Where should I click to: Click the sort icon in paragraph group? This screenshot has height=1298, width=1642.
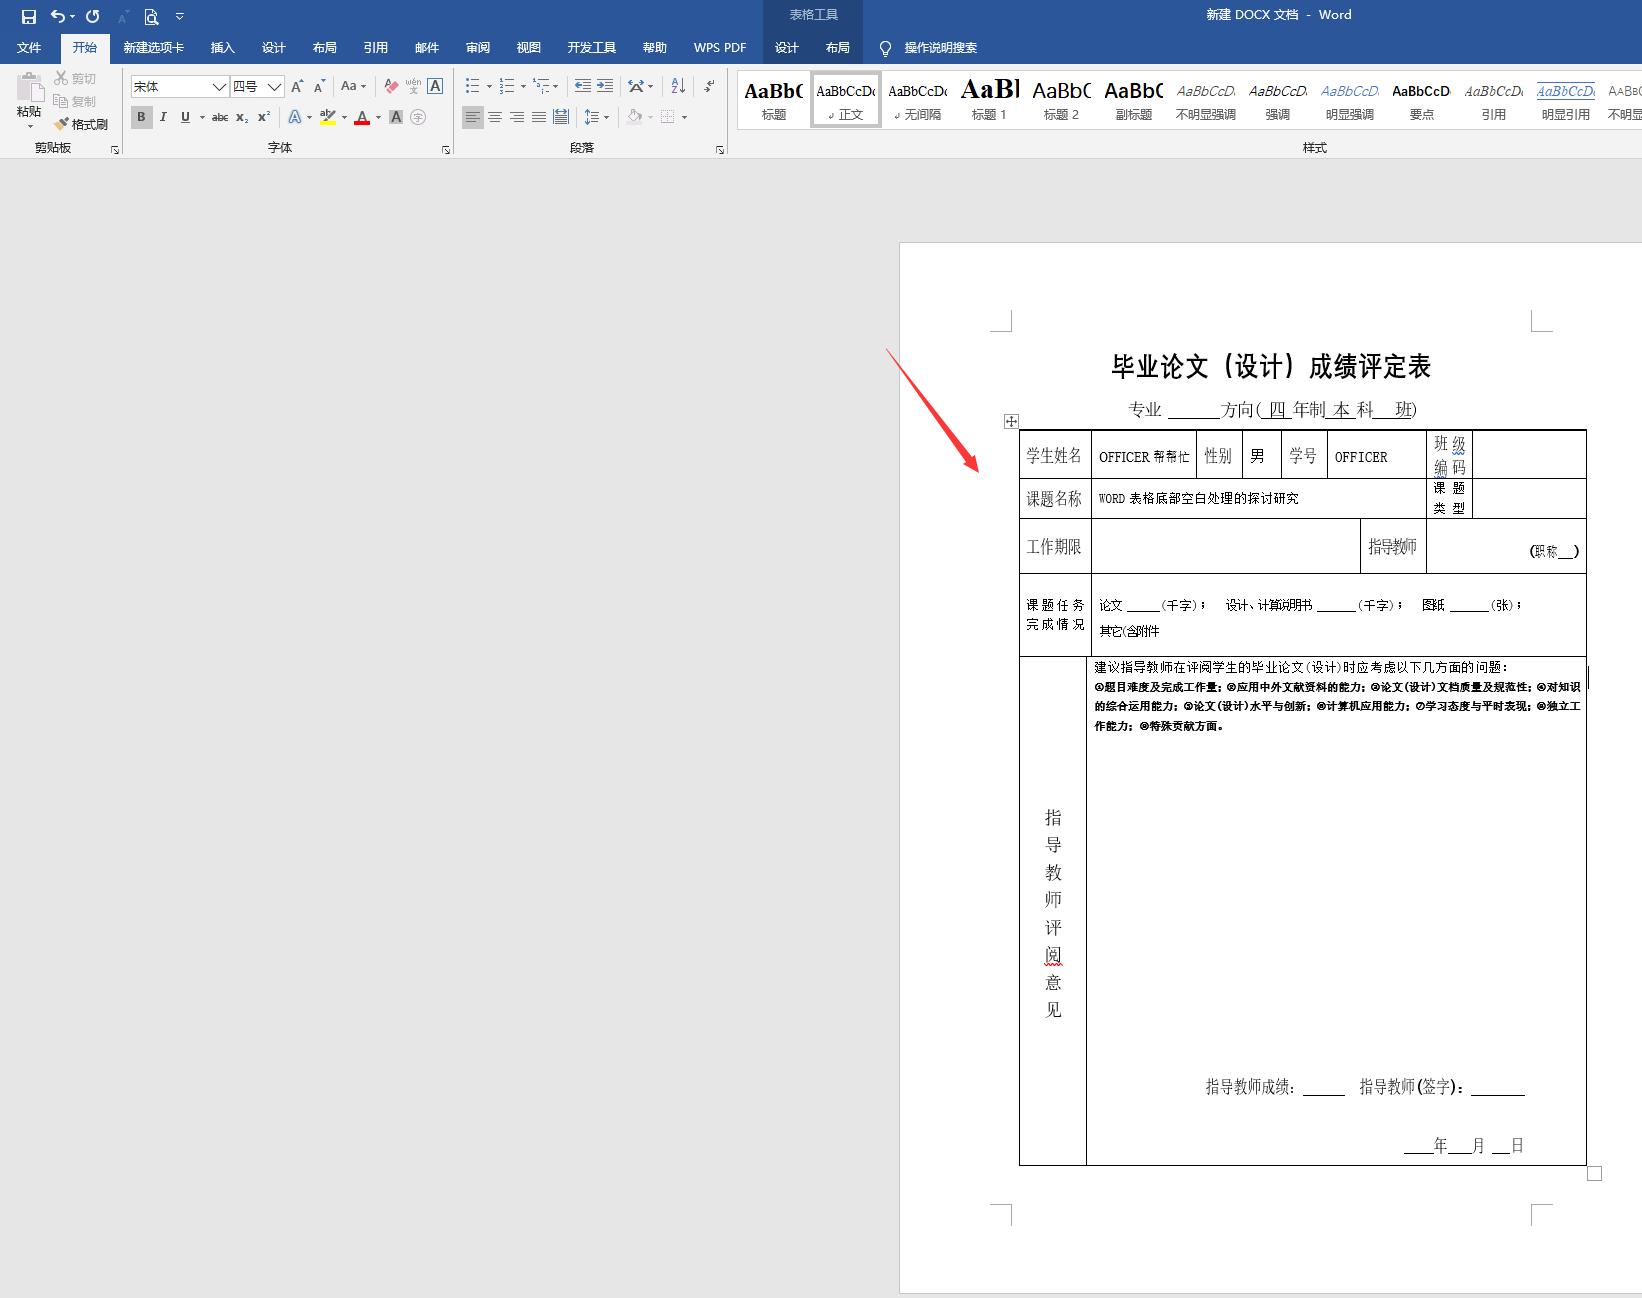click(677, 86)
